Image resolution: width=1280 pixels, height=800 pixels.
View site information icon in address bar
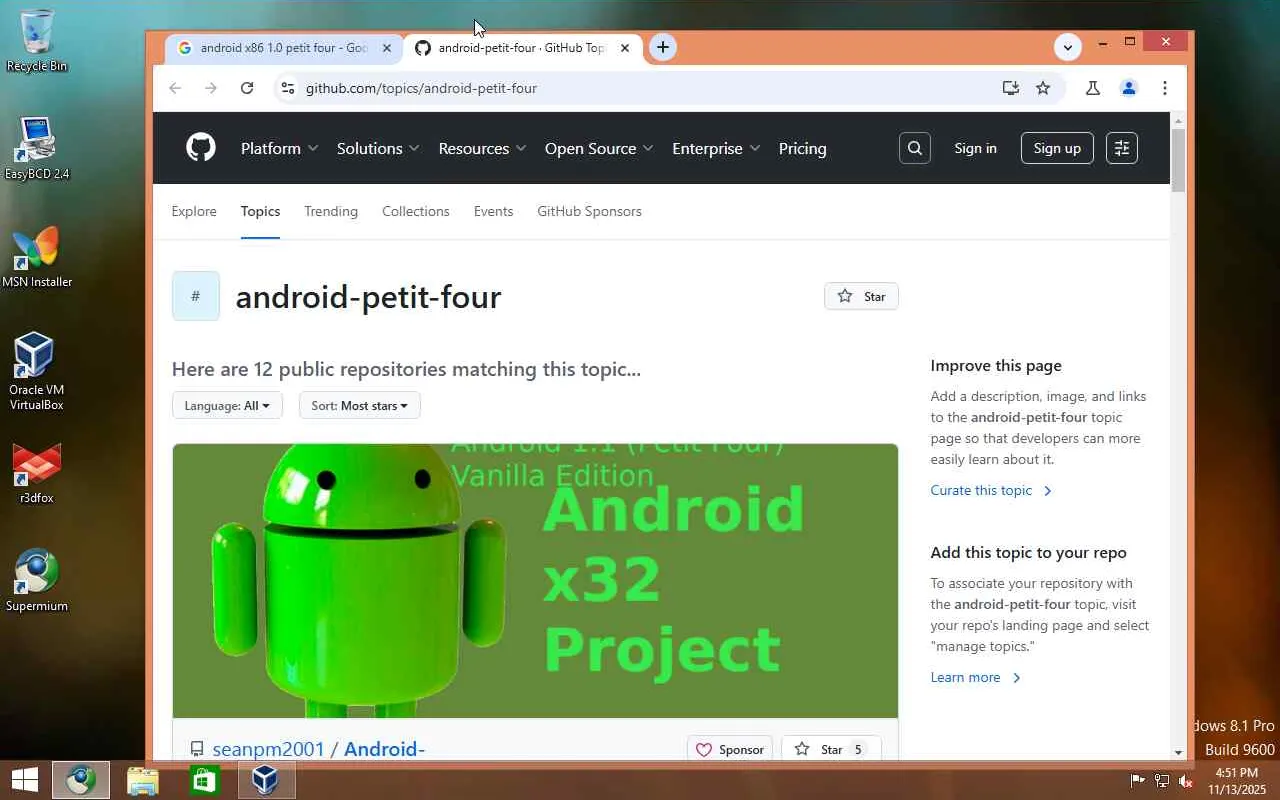288,88
